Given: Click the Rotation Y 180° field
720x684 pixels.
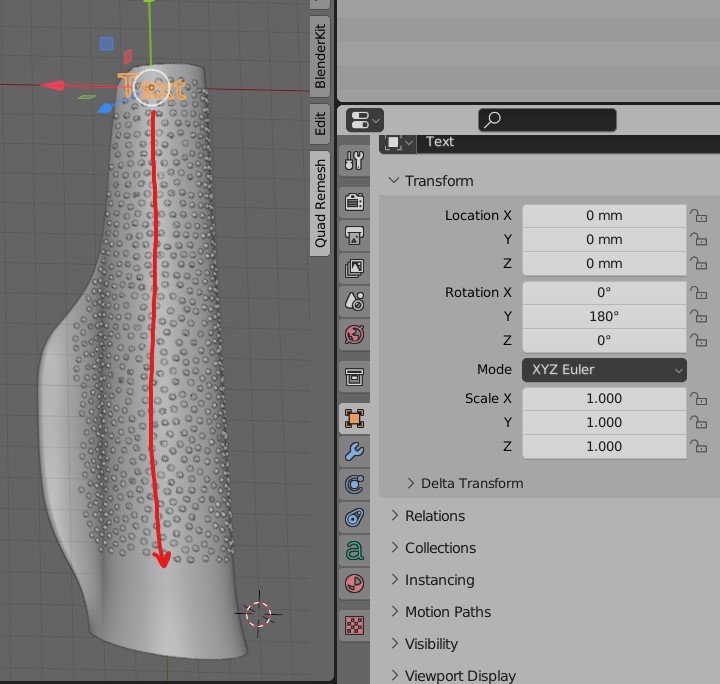Looking at the screenshot, I should tap(604, 316).
